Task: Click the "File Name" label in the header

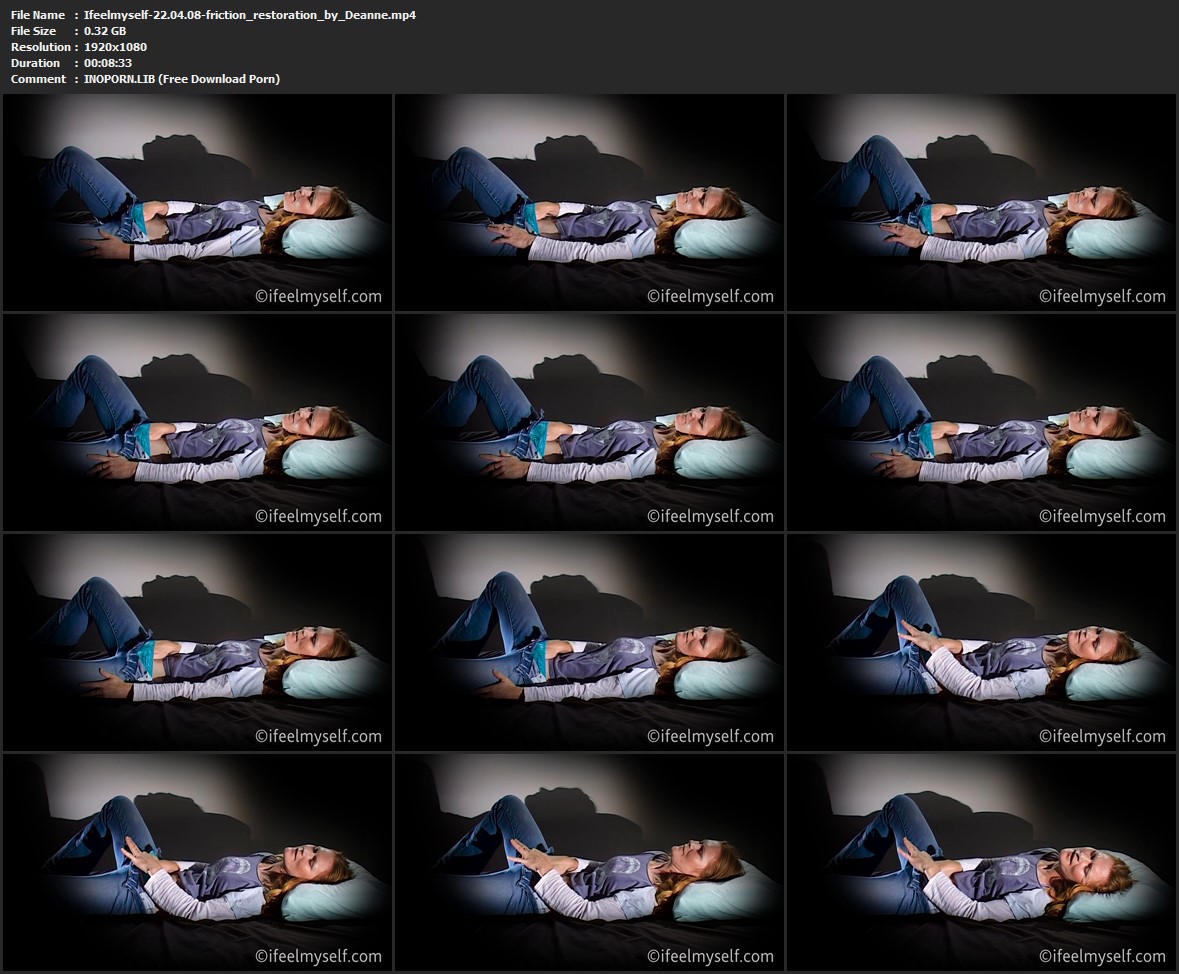Action: coord(38,15)
